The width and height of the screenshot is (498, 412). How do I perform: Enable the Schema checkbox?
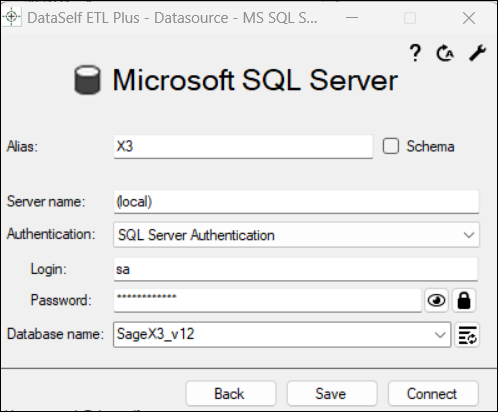pyautogui.click(x=391, y=146)
